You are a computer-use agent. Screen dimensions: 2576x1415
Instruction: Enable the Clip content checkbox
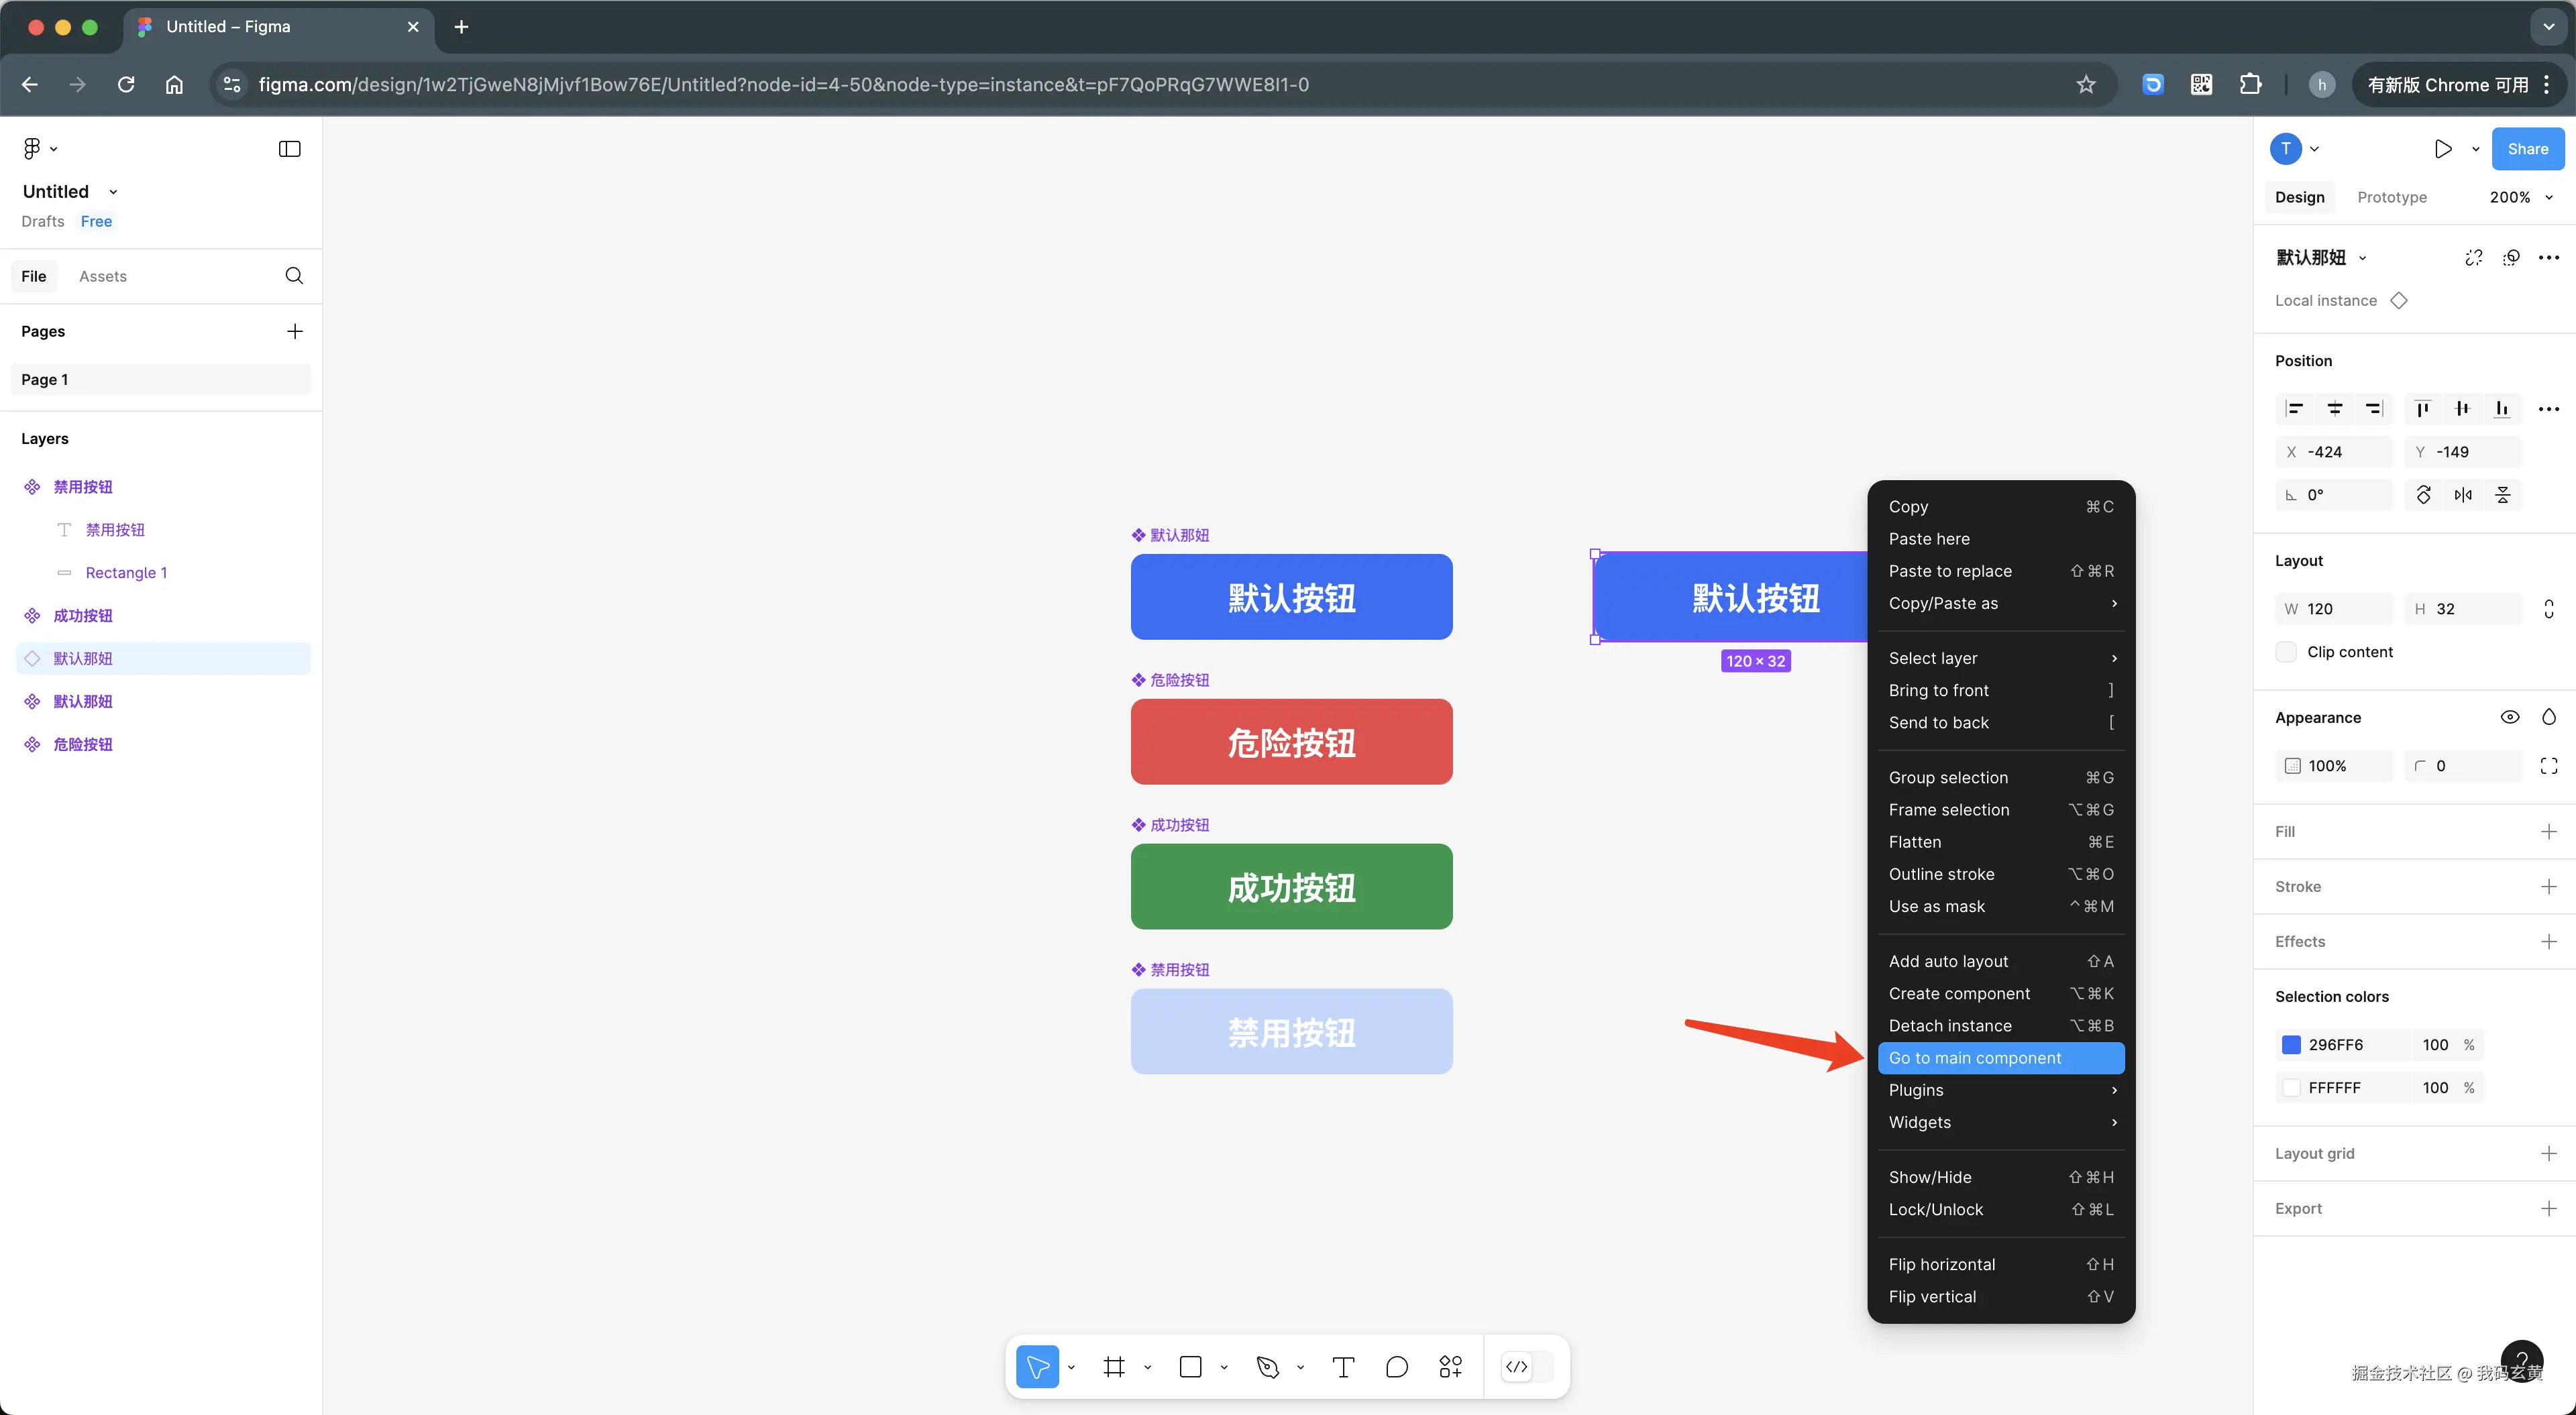click(2286, 652)
